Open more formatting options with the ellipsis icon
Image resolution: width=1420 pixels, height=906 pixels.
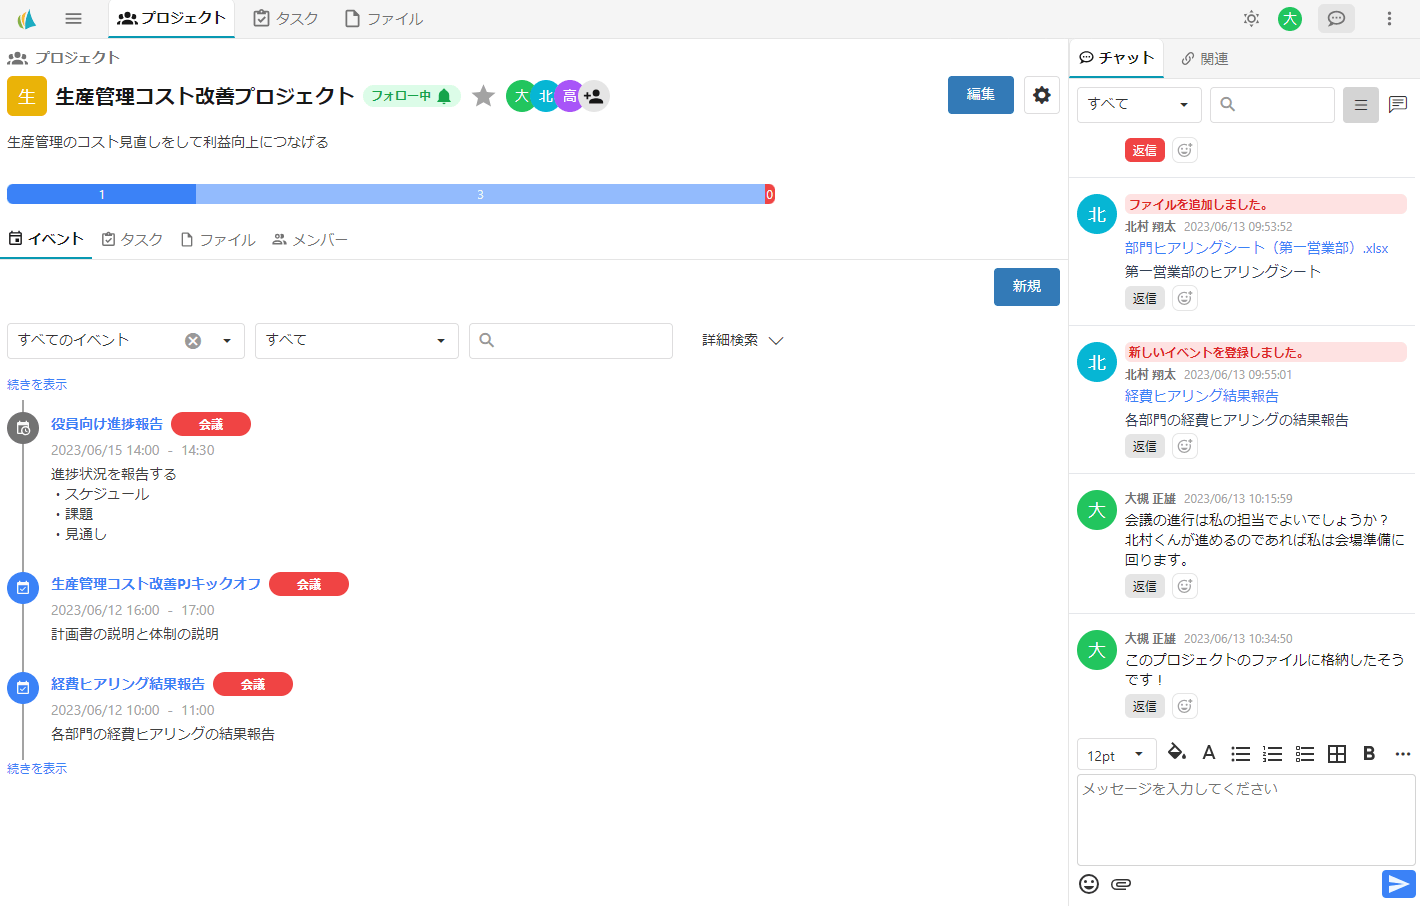pyautogui.click(x=1402, y=753)
